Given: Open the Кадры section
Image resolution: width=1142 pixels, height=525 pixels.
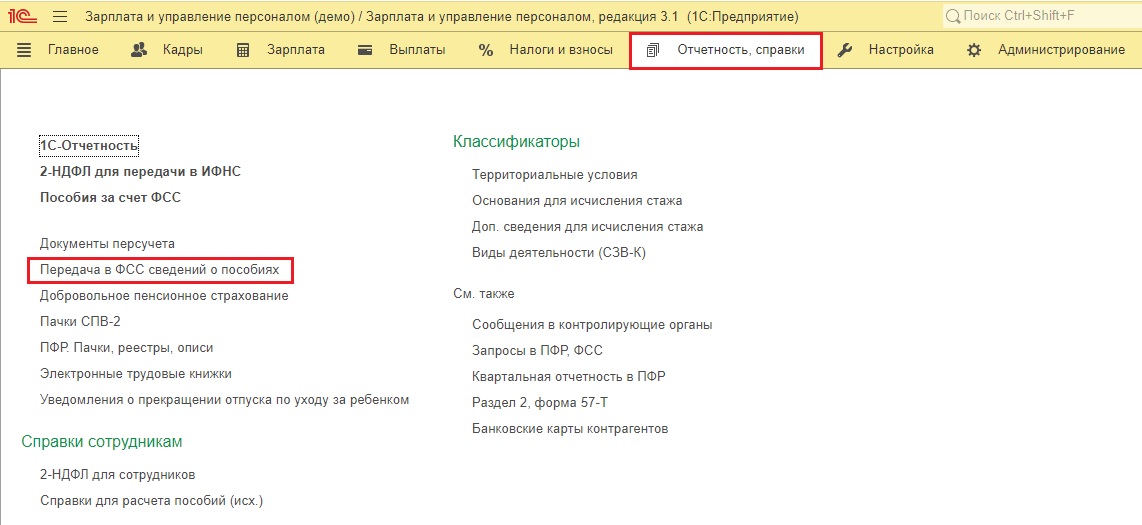Looking at the screenshot, I should click(183, 50).
